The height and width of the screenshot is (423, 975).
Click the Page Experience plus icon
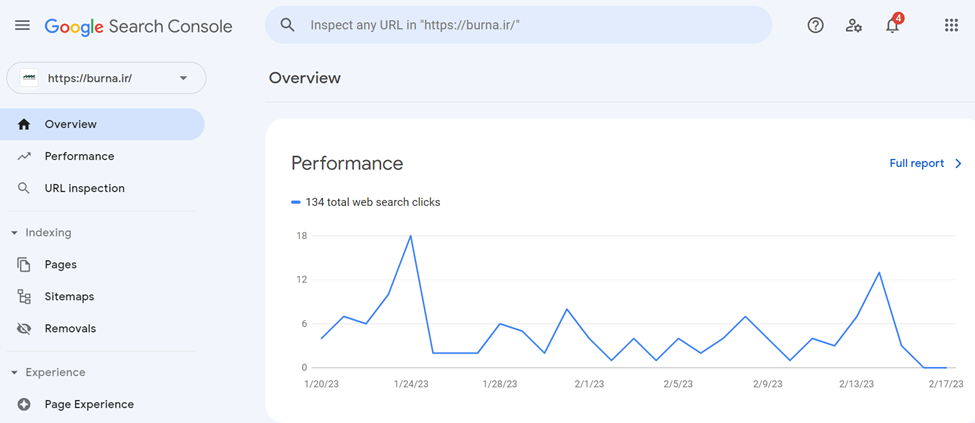coord(24,405)
